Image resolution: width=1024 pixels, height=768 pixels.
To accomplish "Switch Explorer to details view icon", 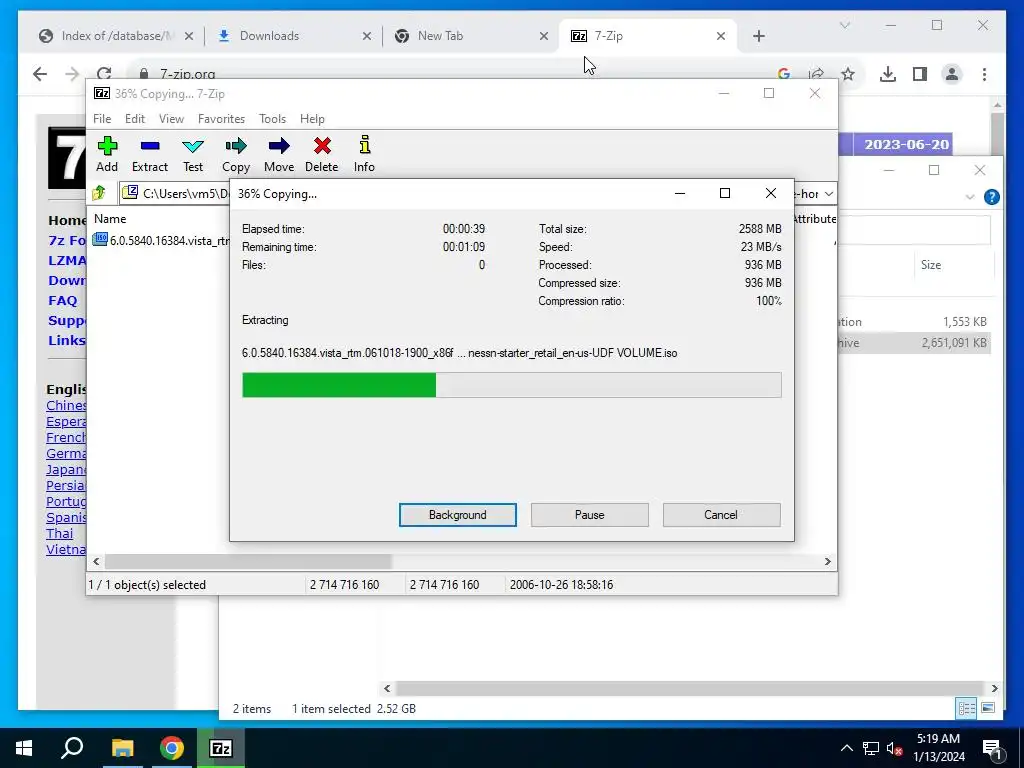I will click(967, 708).
